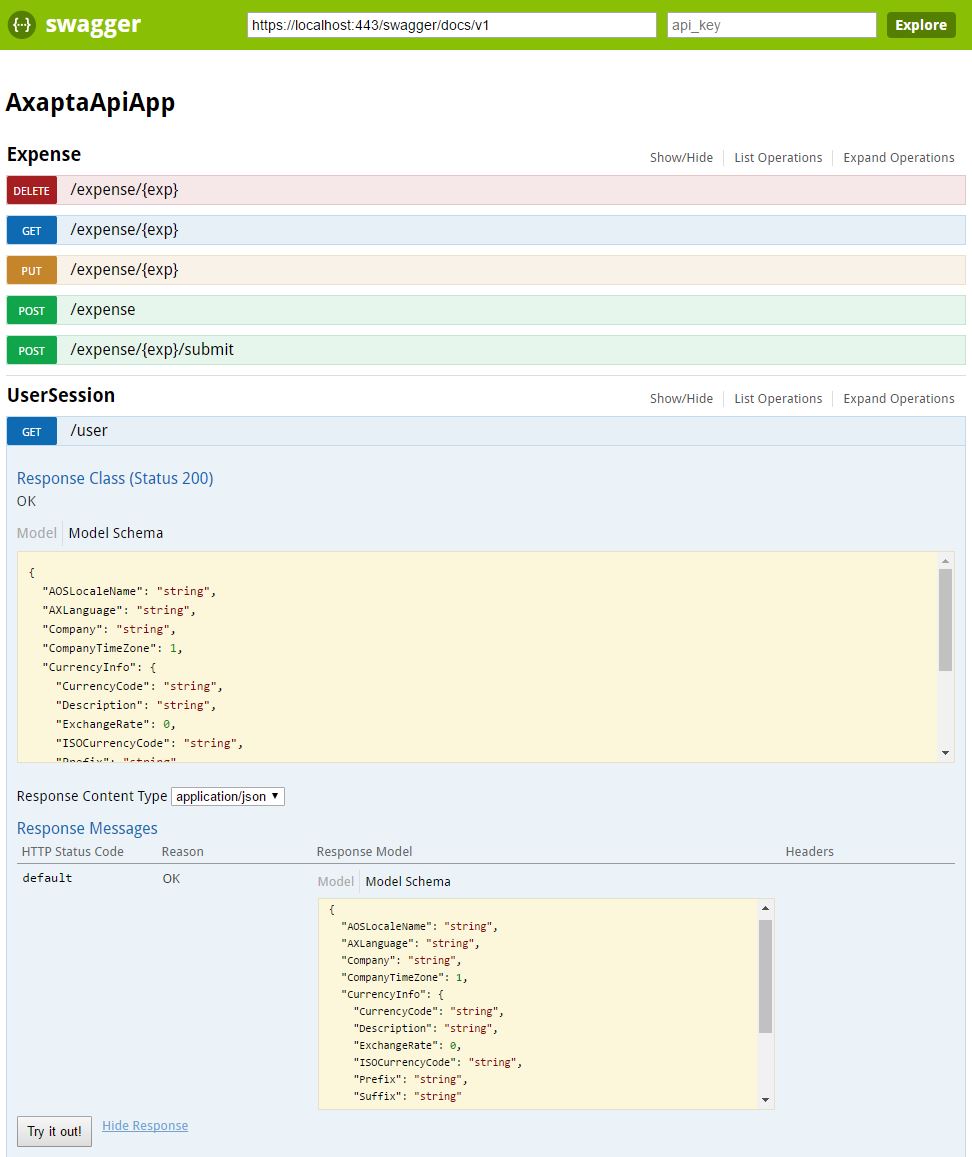Click the Explore button
The height and width of the screenshot is (1157, 972).
pyautogui.click(x=920, y=25)
